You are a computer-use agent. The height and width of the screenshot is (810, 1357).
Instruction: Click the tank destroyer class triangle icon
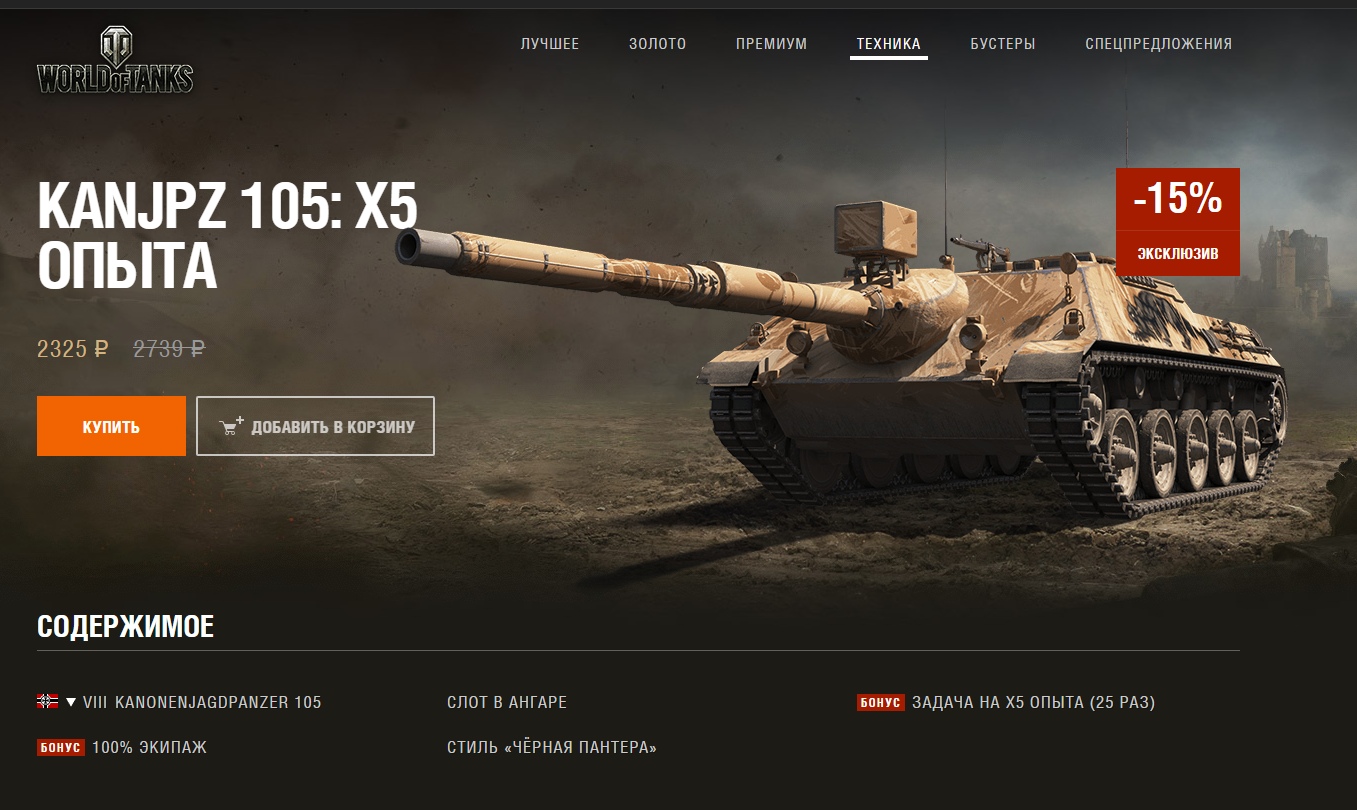coord(71,702)
